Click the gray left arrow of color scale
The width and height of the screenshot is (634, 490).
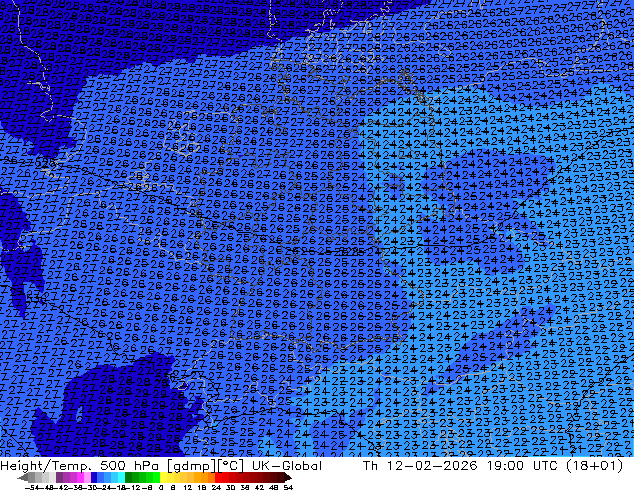pyautogui.click(x=23, y=478)
